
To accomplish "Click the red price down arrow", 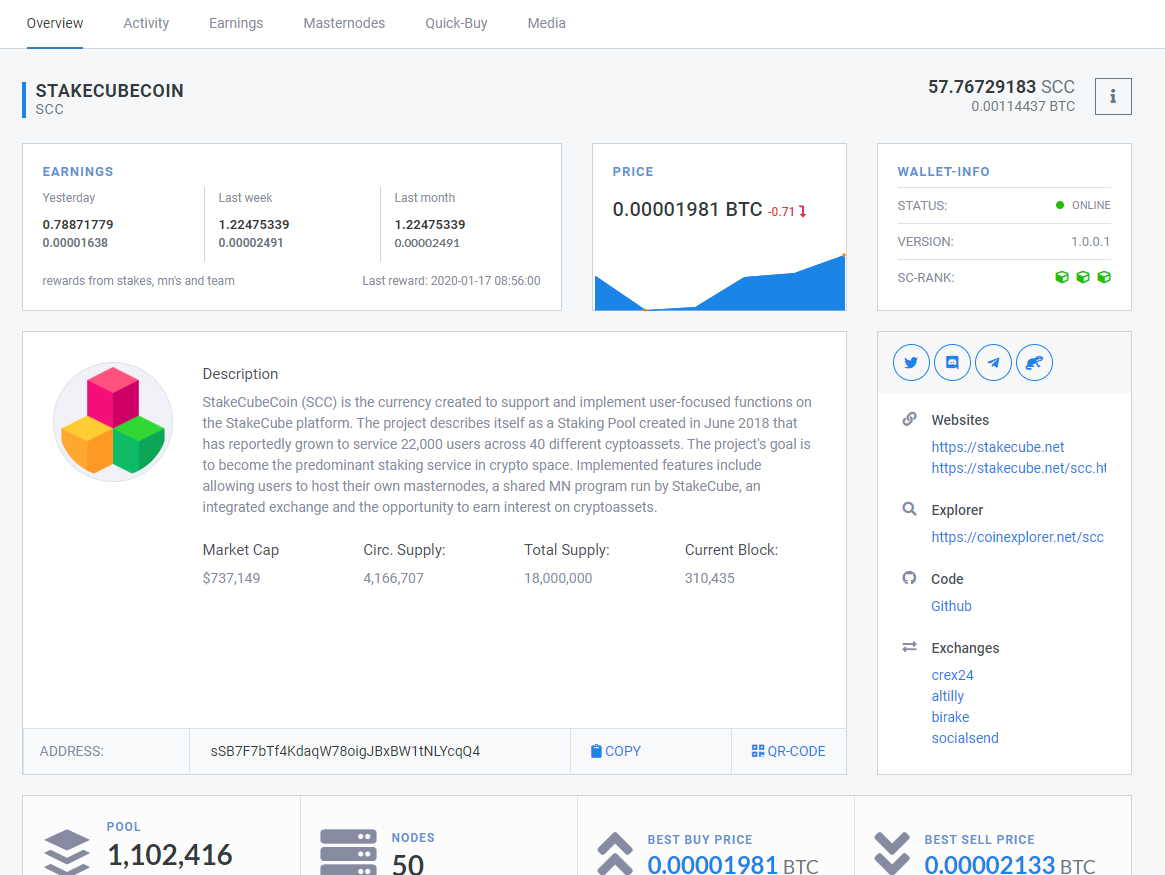I will (x=802, y=212).
